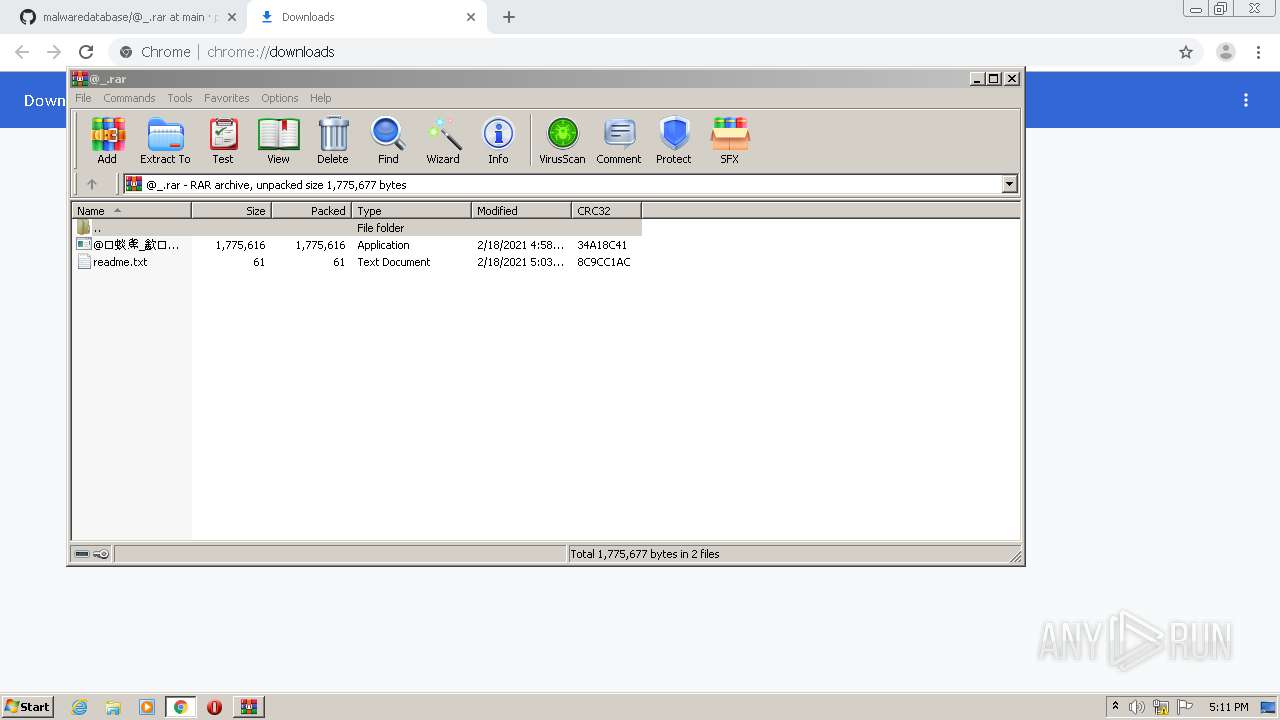
Task: Go back in Chrome
Action: coord(22,52)
